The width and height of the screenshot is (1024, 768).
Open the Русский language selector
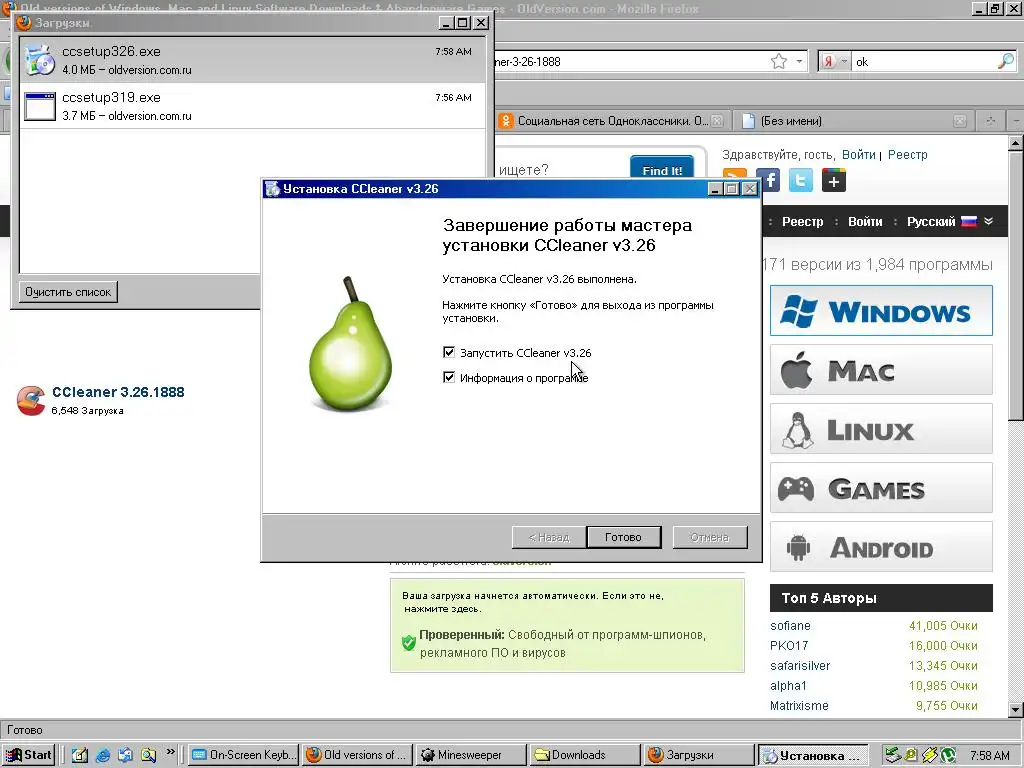[x=942, y=221]
